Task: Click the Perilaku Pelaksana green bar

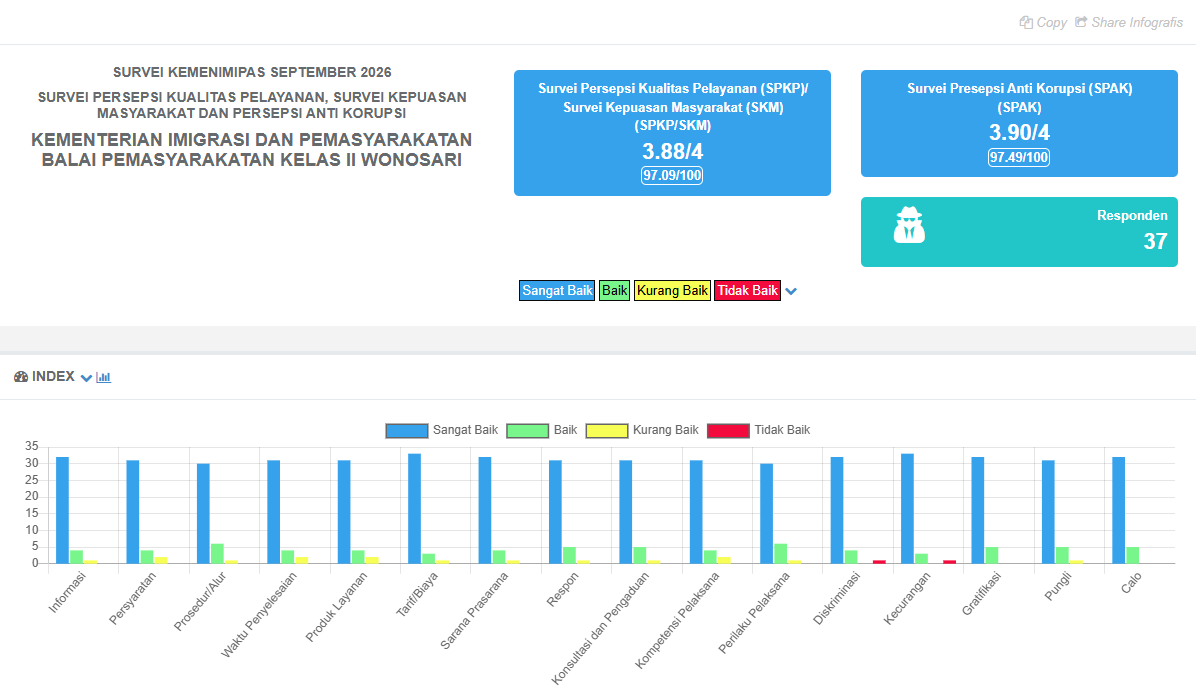Action: coord(780,553)
